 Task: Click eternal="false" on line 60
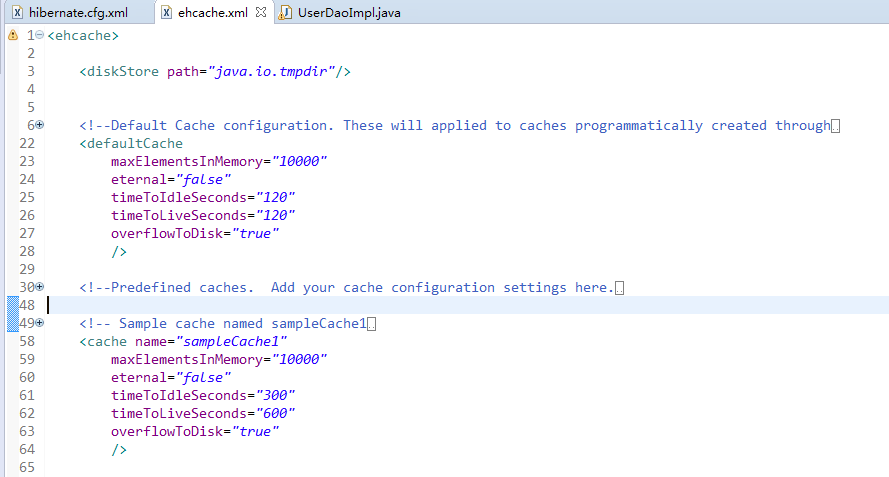tap(171, 378)
